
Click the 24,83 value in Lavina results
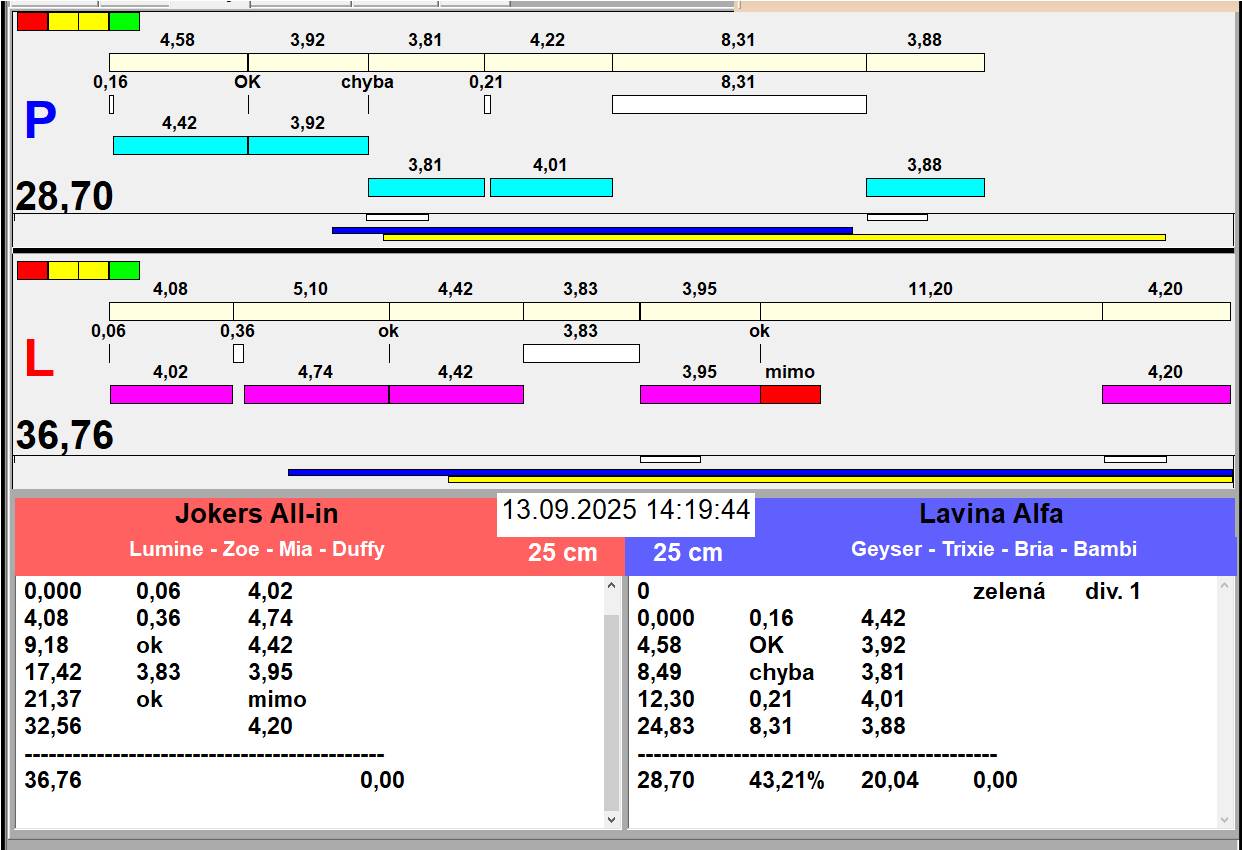point(666,726)
